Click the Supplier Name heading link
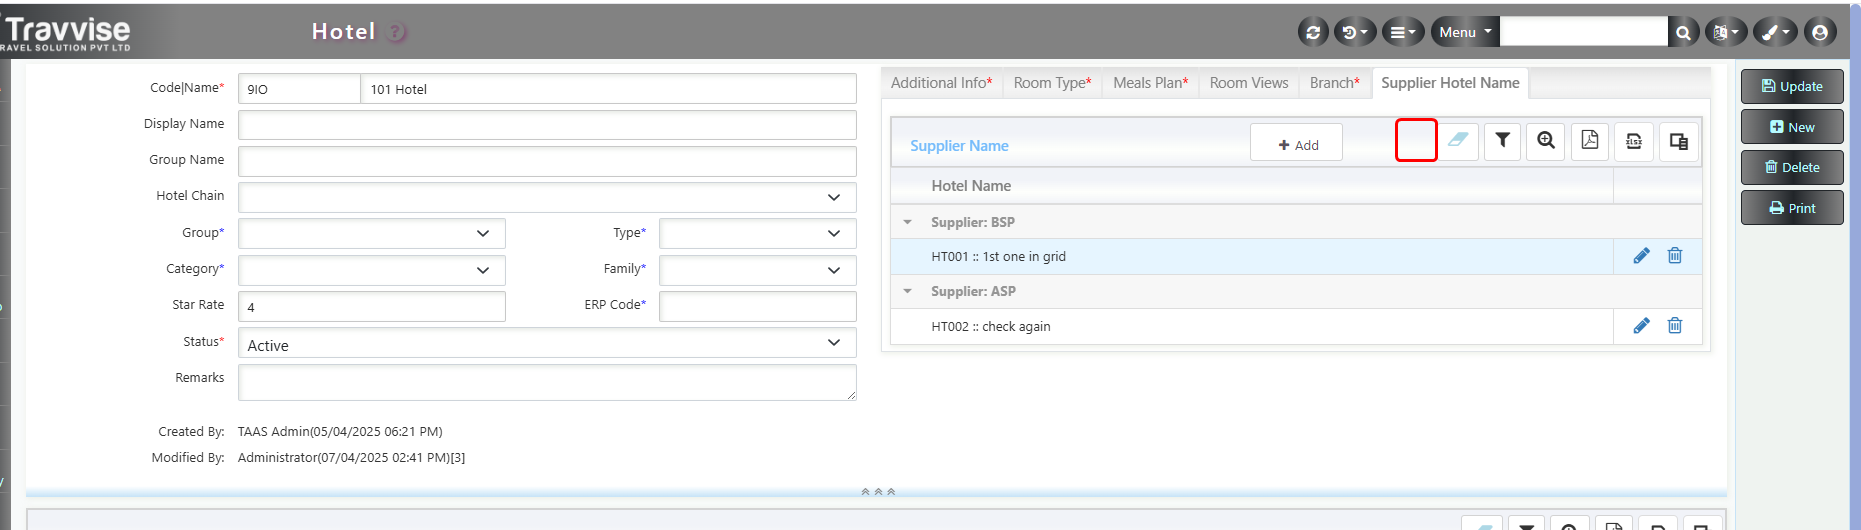Viewport: 1861px width, 530px height. pos(959,146)
